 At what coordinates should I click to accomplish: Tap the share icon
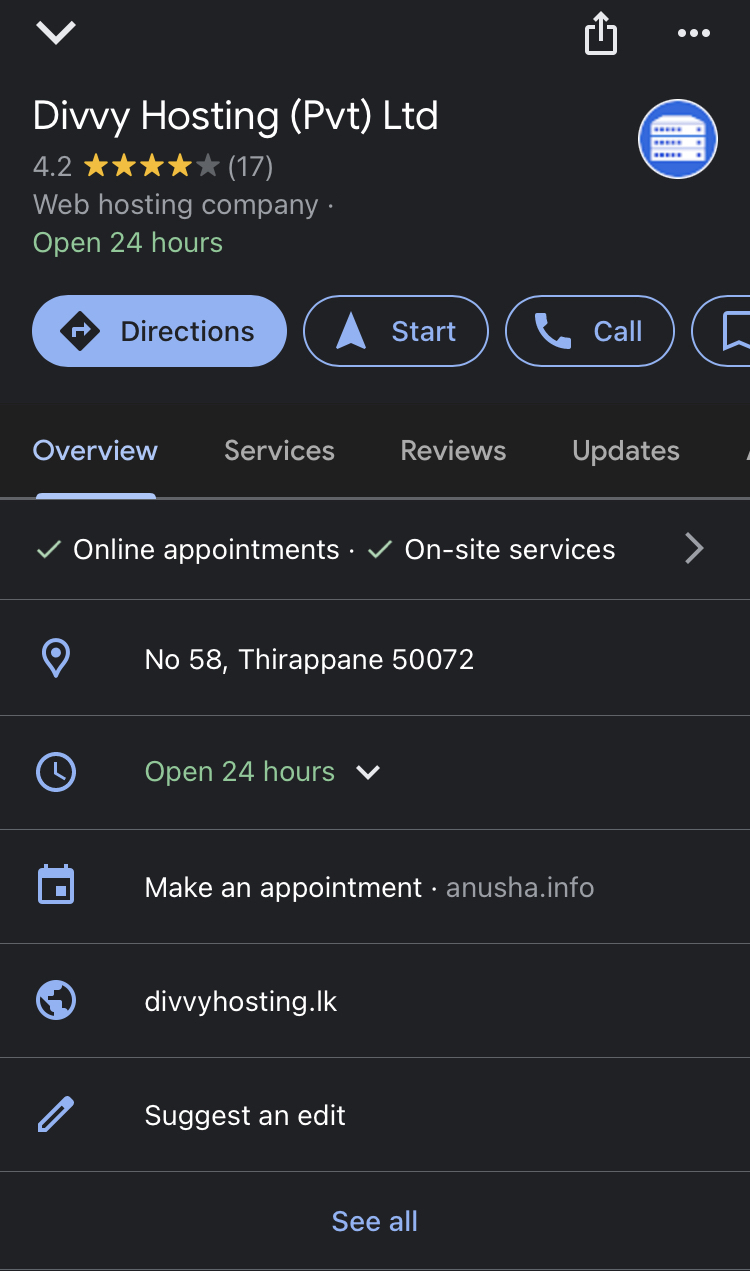point(601,33)
